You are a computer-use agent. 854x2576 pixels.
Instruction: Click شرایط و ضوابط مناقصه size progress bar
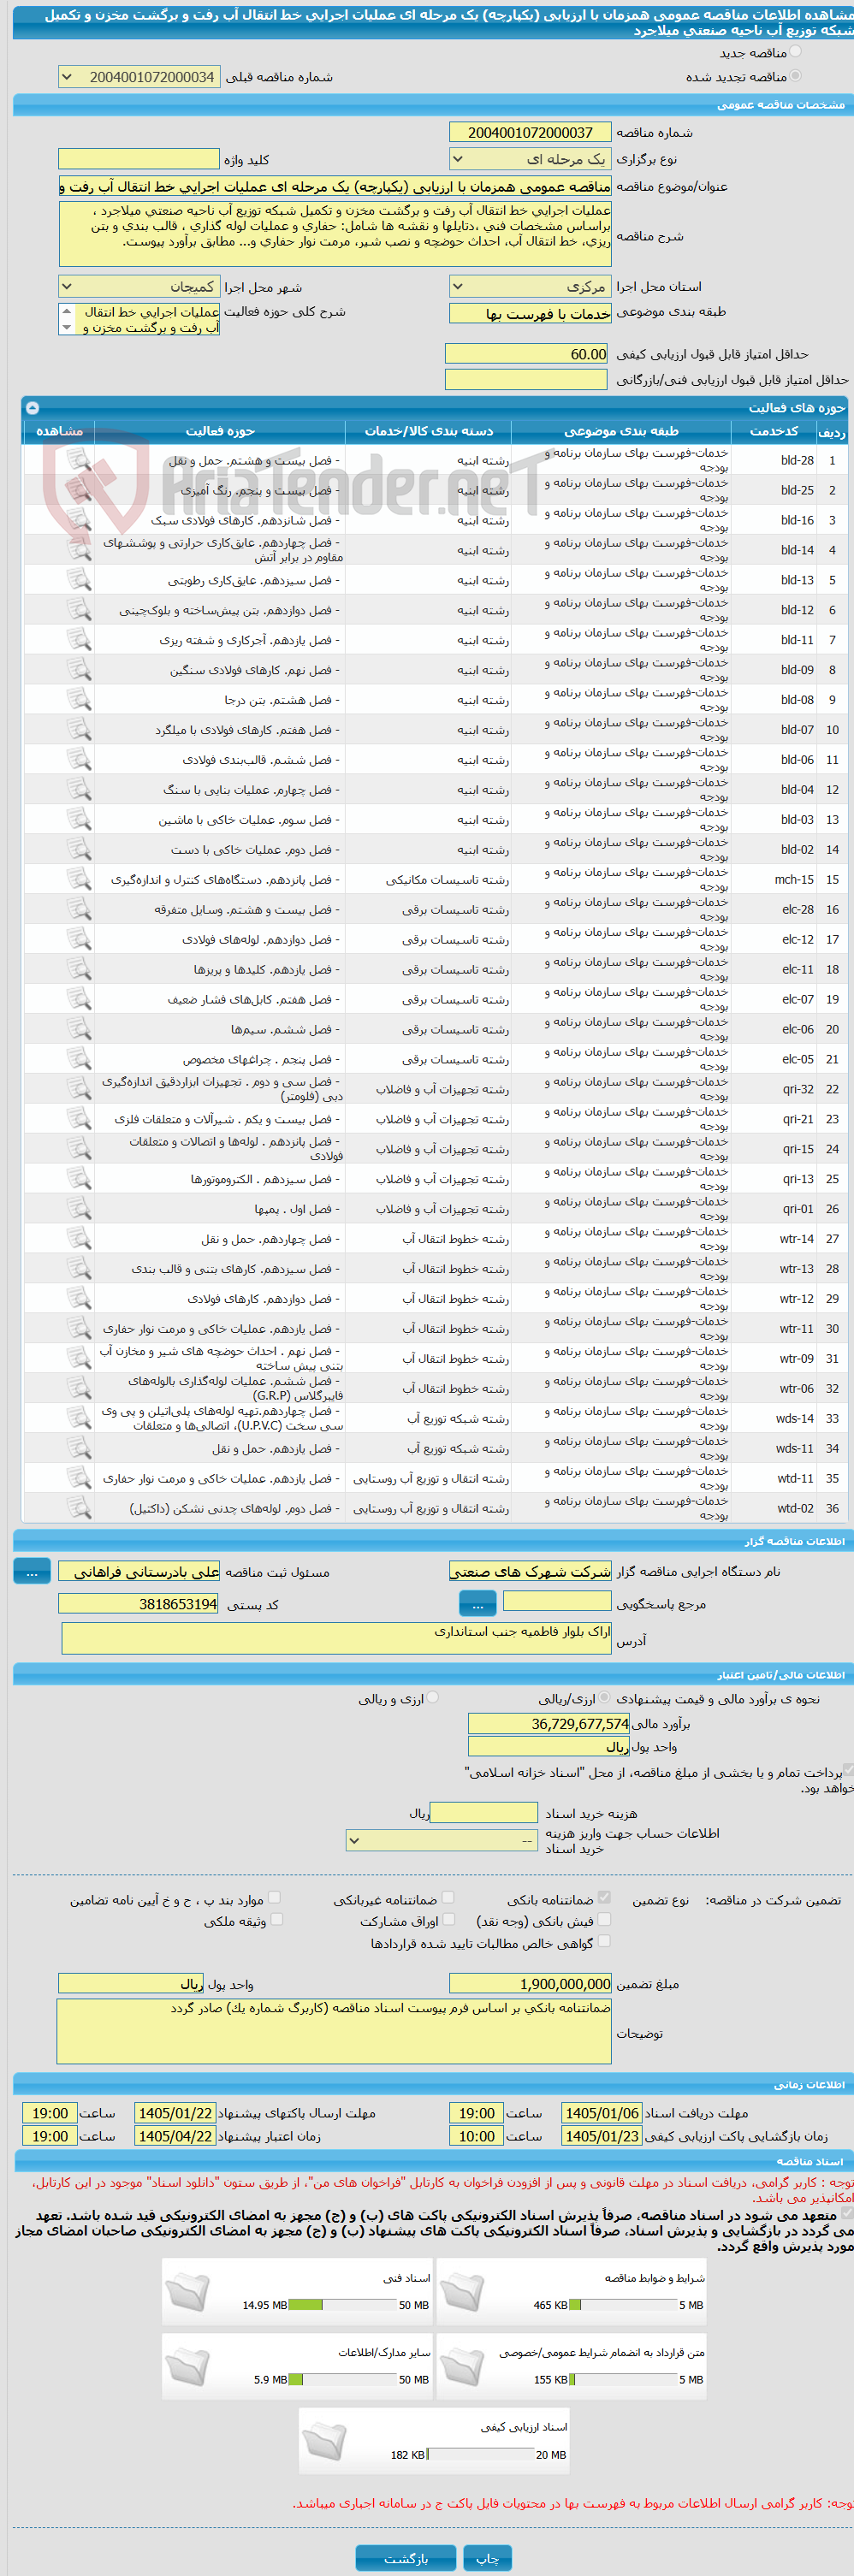[623, 2306]
